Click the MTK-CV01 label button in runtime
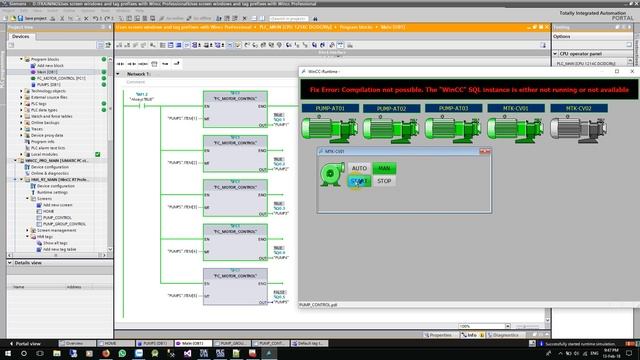The width and height of the screenshot is (640, 360). [516, 108]
